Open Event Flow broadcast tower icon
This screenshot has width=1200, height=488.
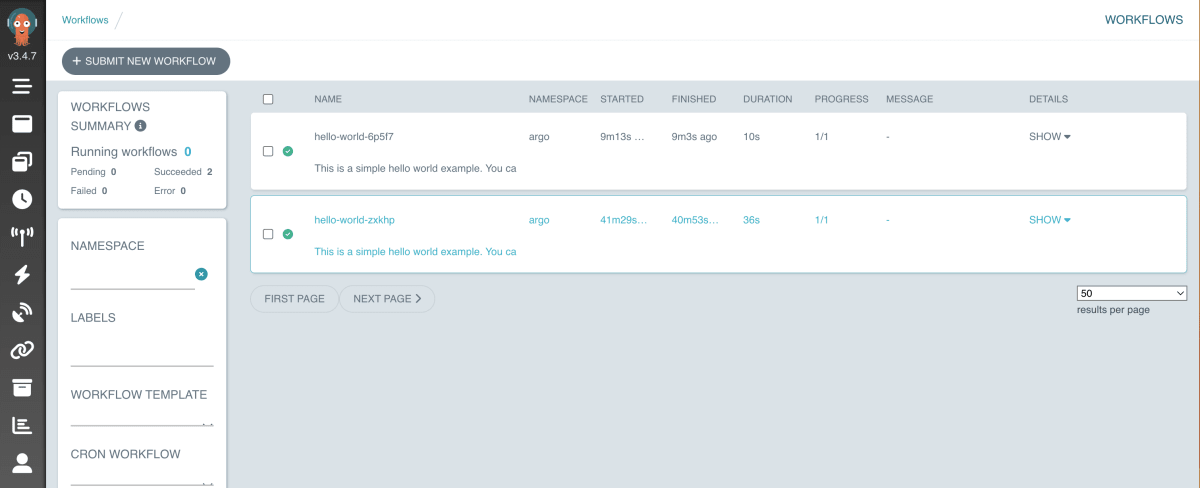22,237
